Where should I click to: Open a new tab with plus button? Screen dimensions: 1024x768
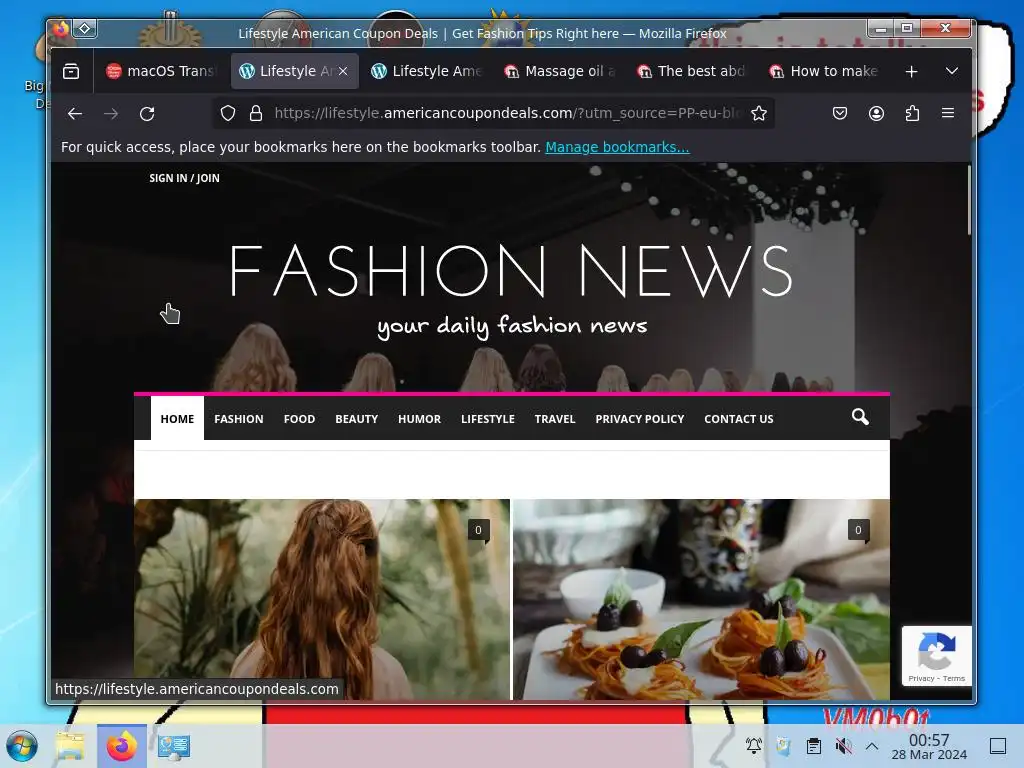coord(912,71)
